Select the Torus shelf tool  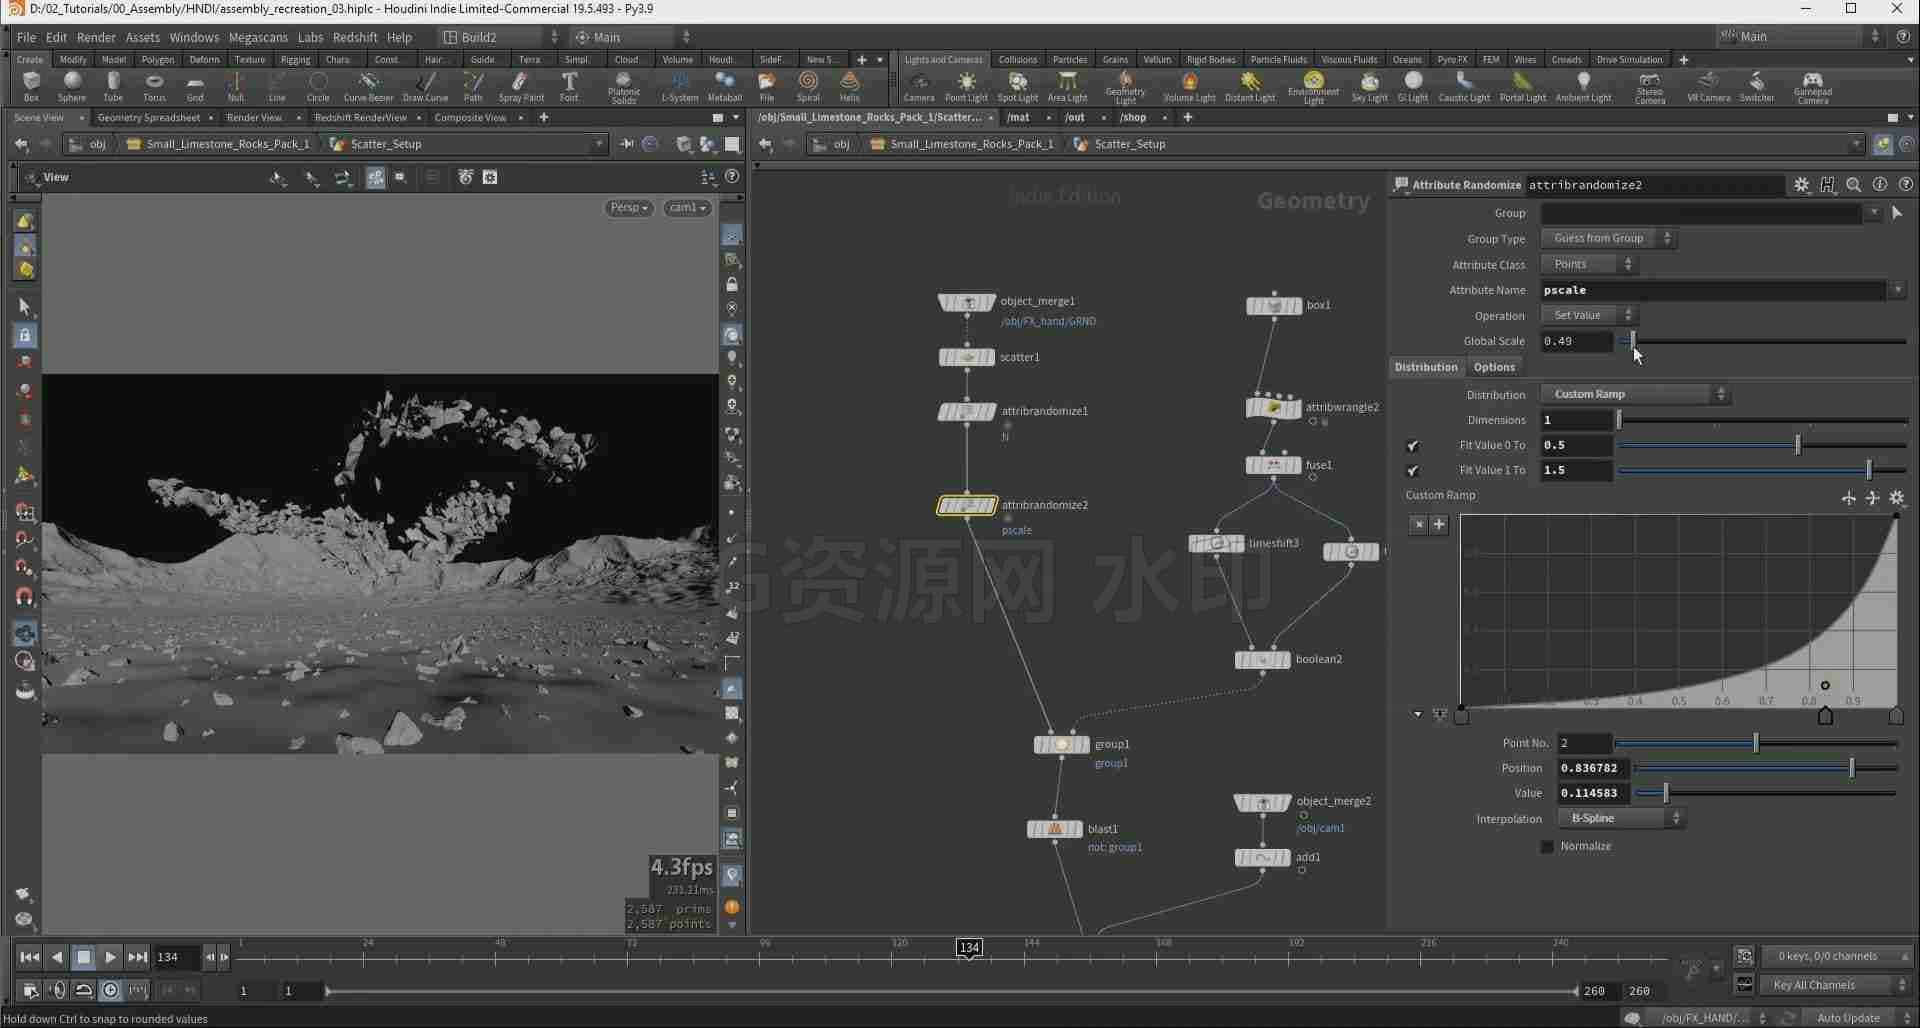tap(154, 86)
